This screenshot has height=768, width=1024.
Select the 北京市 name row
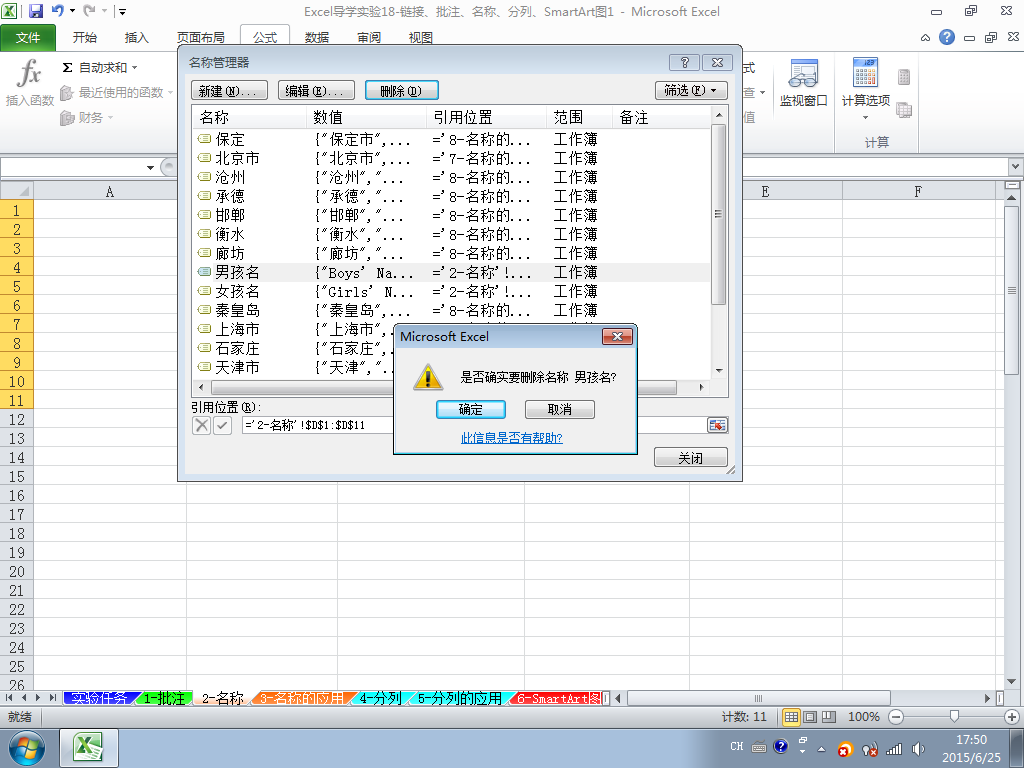[x=451, y=158]
